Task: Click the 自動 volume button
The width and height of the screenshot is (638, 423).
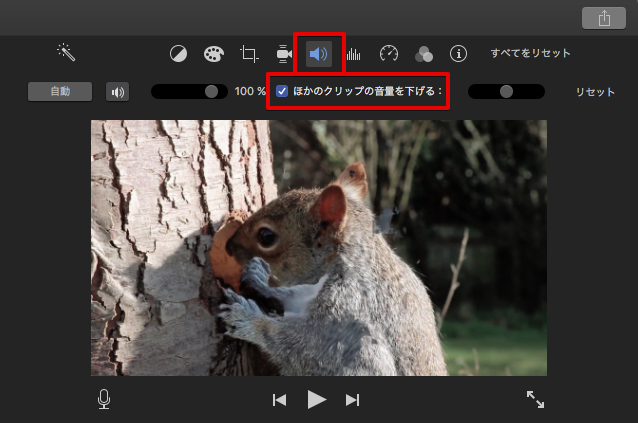Action: point(60,92)
